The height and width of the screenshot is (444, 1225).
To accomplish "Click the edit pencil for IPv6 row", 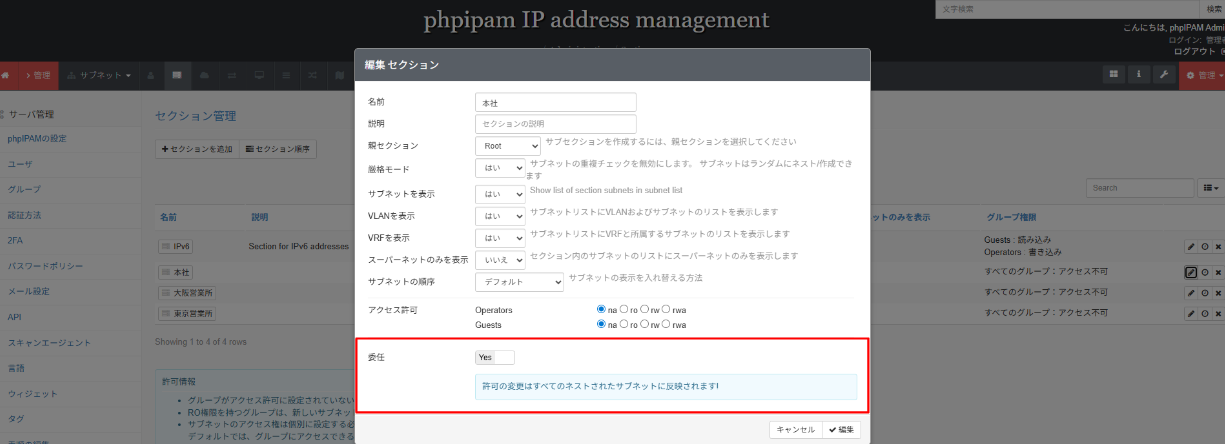I will (1191, 246).
